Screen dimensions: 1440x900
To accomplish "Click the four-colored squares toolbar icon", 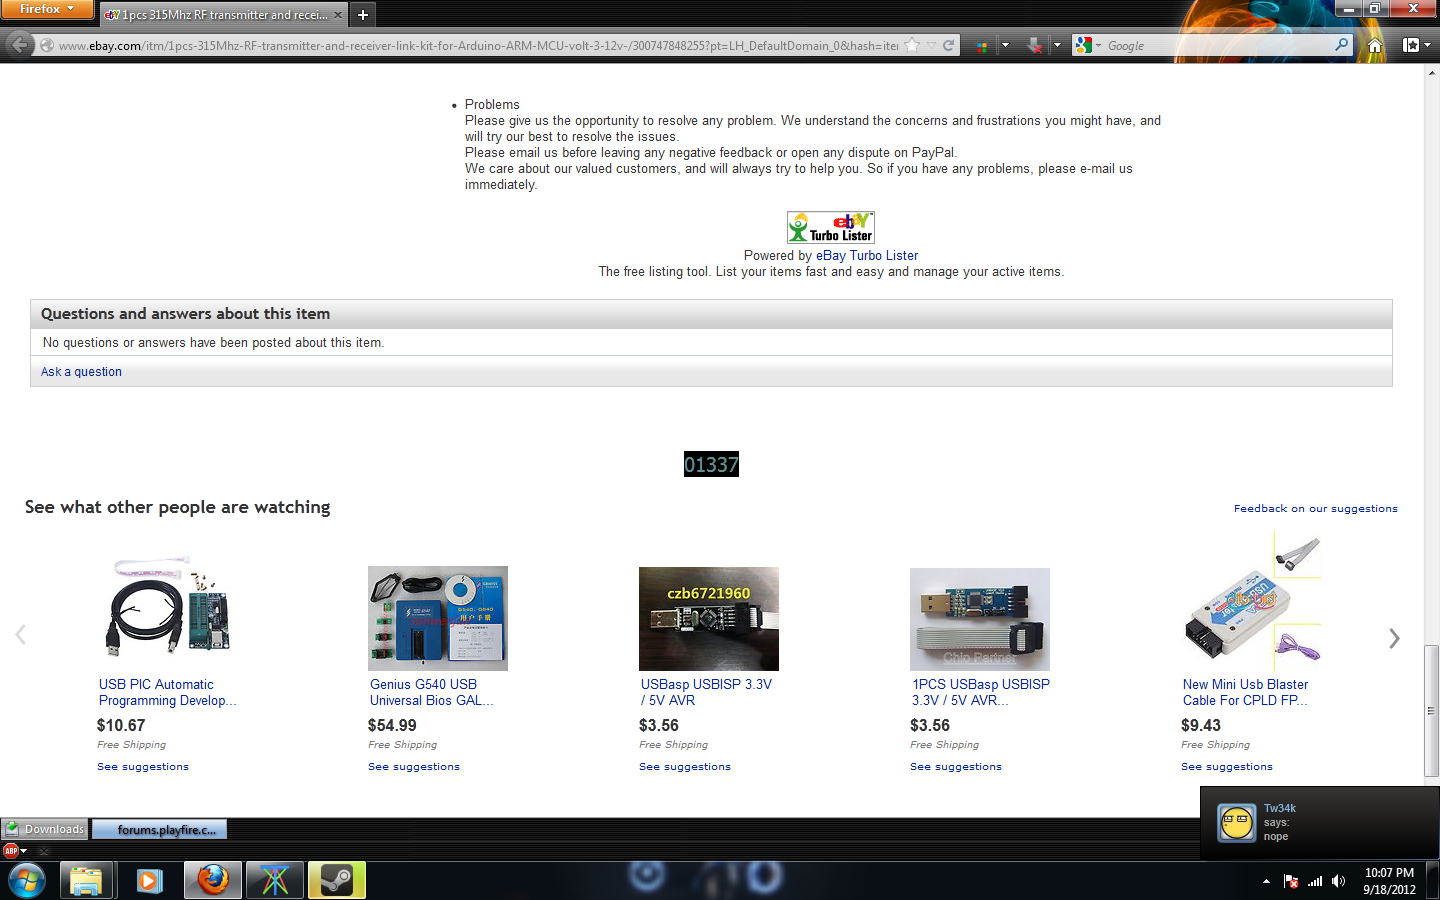I will point(982,45).
